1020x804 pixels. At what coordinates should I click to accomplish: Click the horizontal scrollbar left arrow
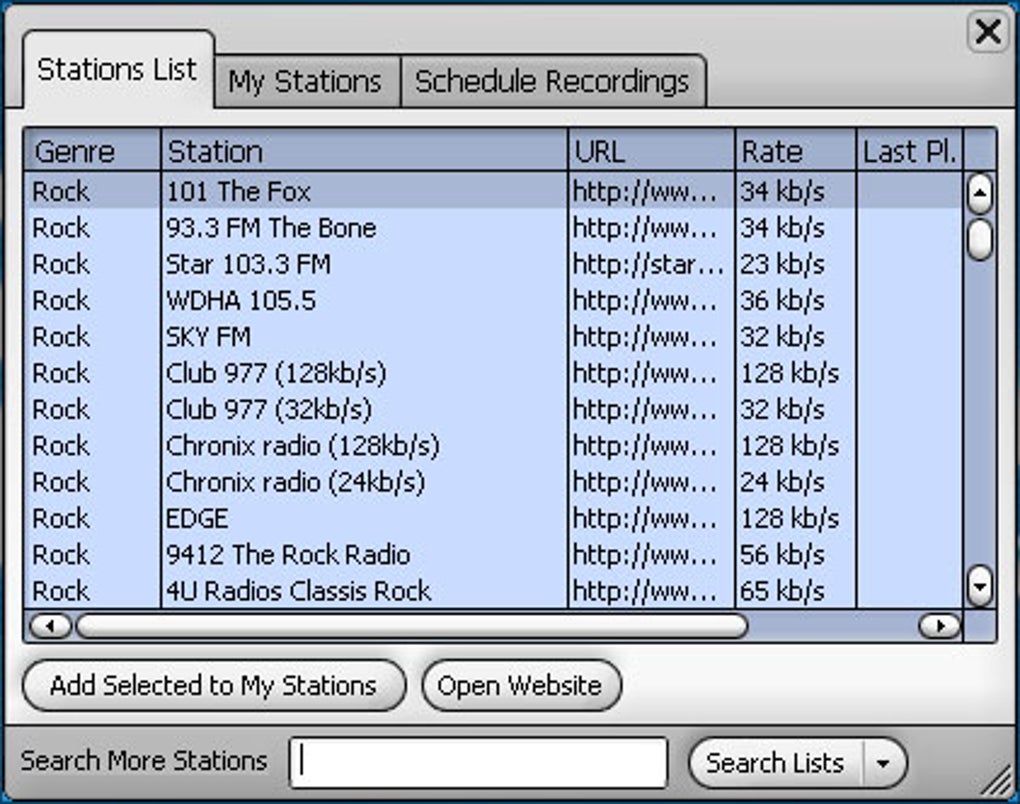point(50,626)
